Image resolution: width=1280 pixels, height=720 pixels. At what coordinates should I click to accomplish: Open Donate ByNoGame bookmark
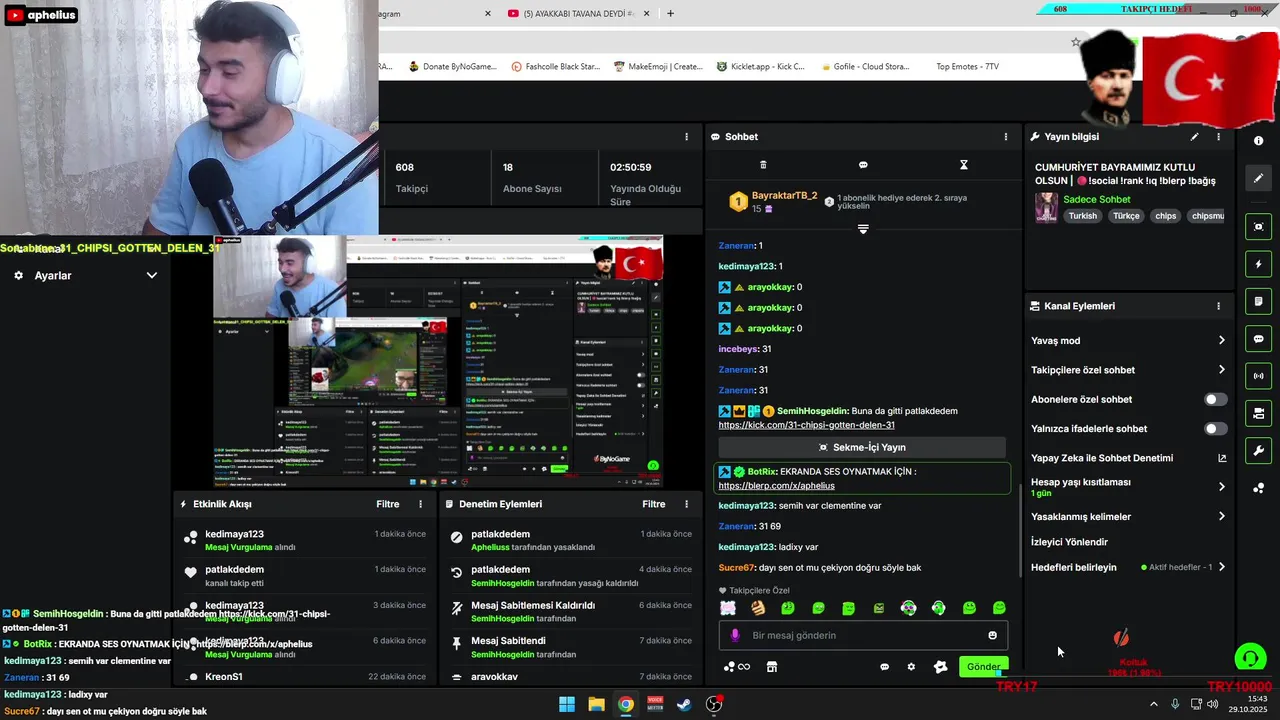point(452,67)
